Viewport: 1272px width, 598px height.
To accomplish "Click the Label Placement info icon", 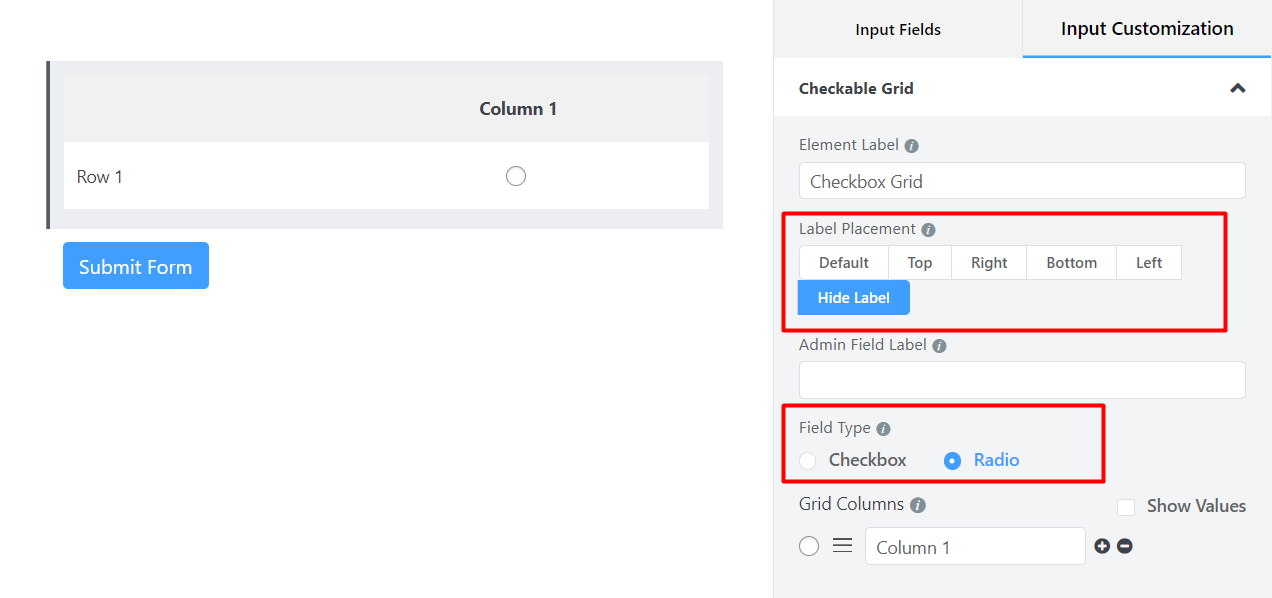I will [928, 229].
